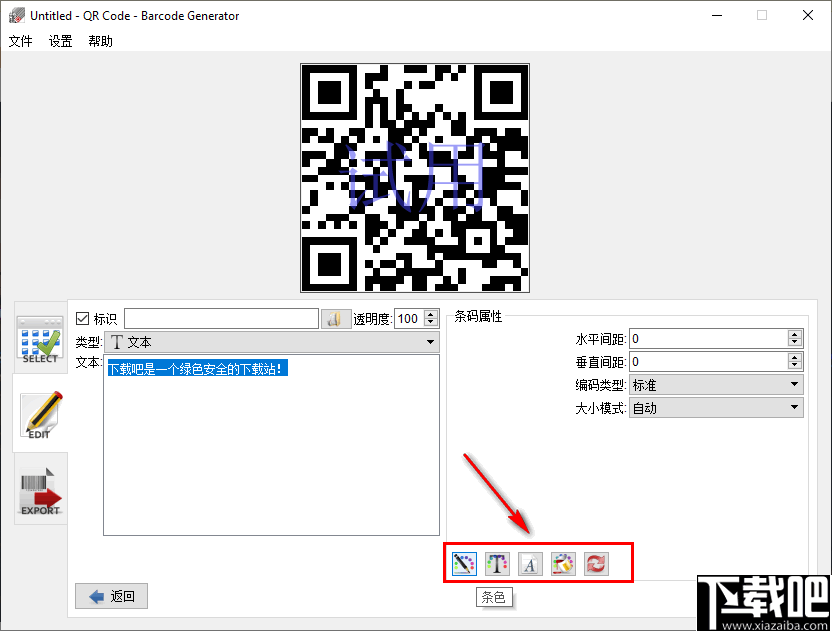832x631 pixels.
Task: Click the highlighted 文本 text input area
Action: click(x=197, y=368)
